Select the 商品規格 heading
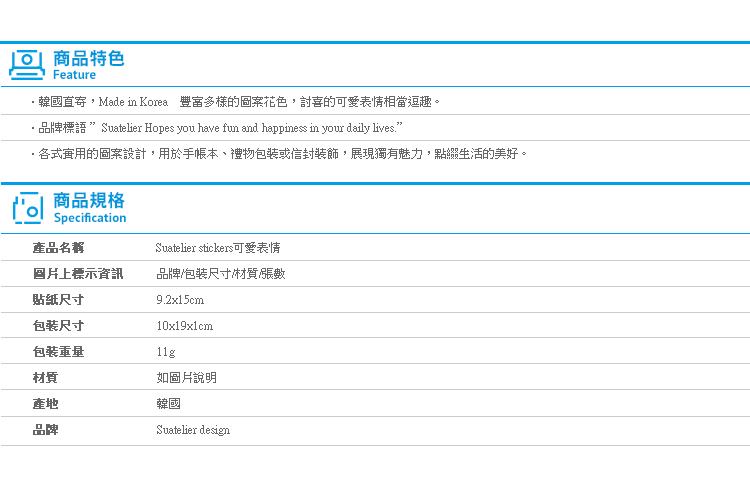The width and height of the screenshot is (750, 486). (x=89, y=200)
